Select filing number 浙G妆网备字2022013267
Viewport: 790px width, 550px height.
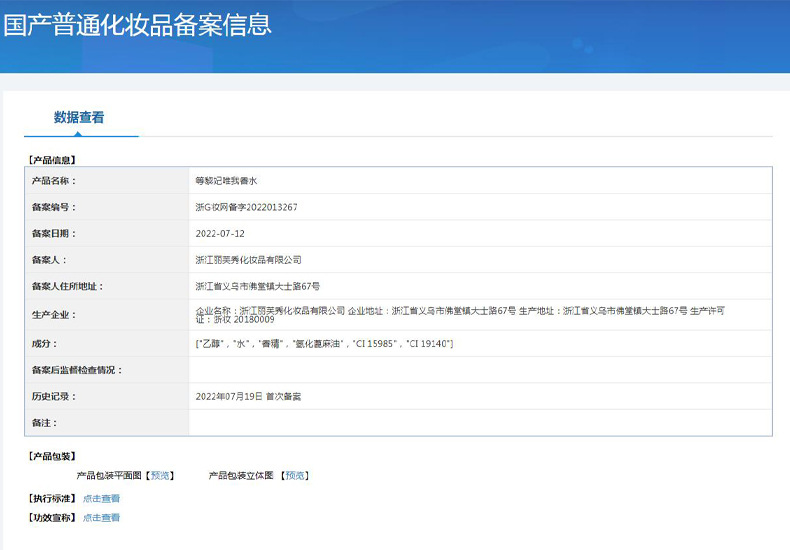point(246,207)
